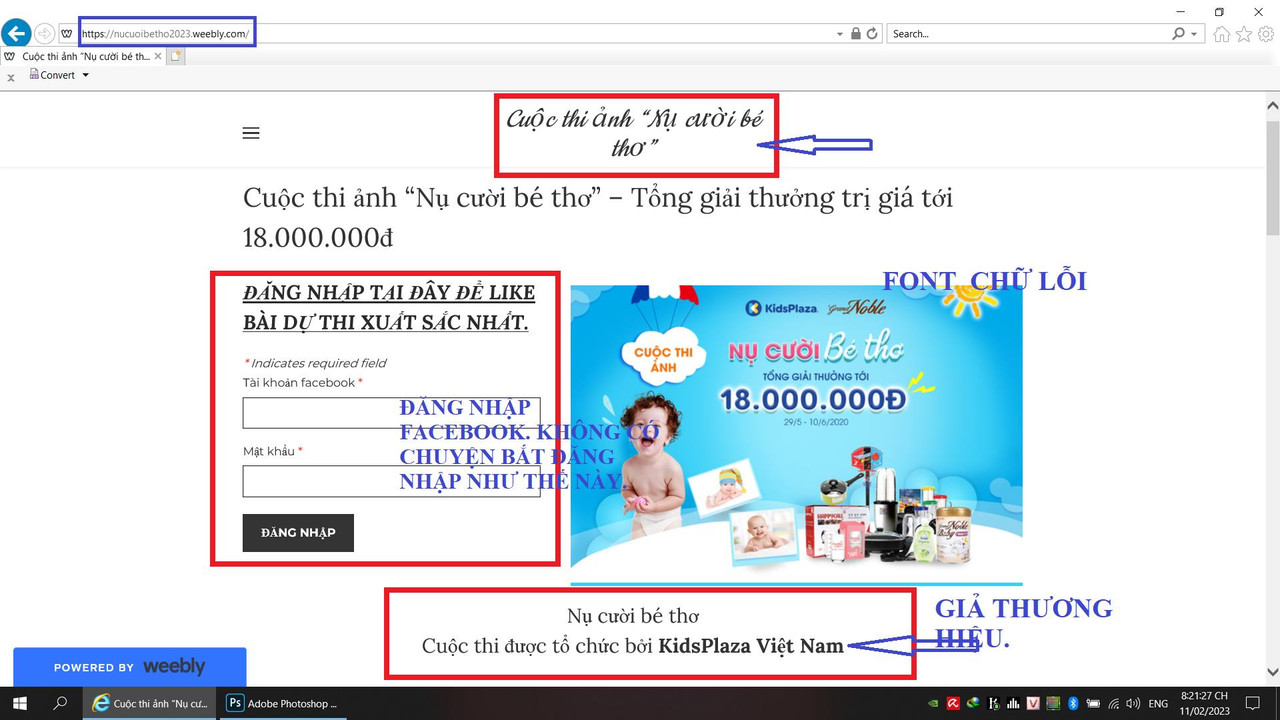Click the ENG input language indicator

pyautogui.click(x=1158, y=704)
